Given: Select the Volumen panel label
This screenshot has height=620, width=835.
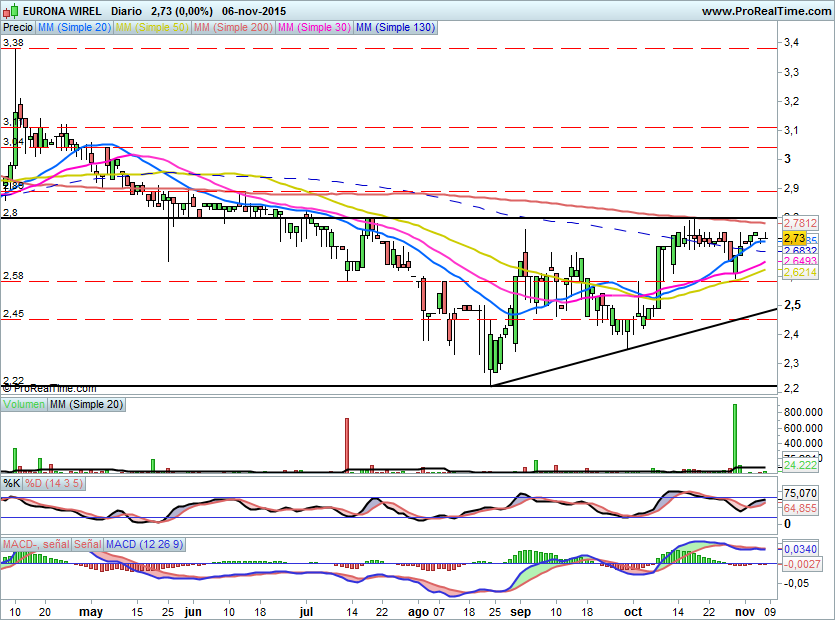Looking at the screenshot, I should (x=24, y=404).
